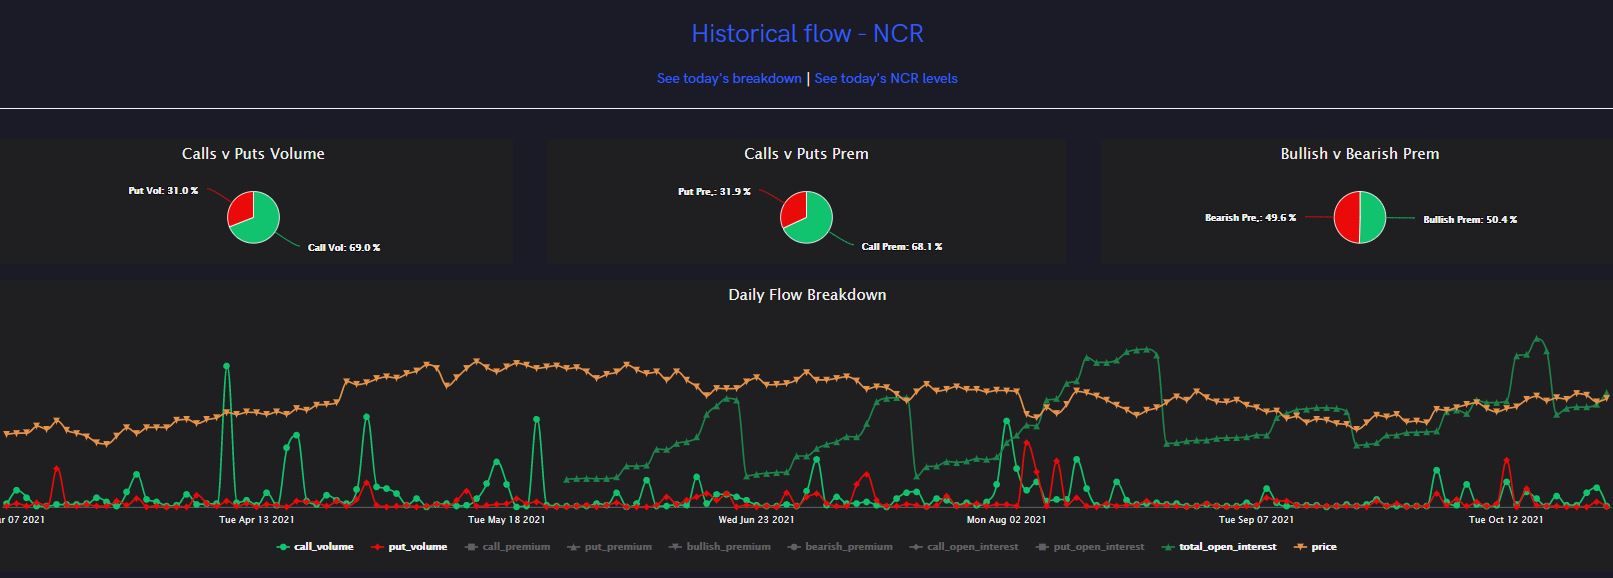
Task: Click the green Call Vol pie slice
Action: [x=260, y=224]
